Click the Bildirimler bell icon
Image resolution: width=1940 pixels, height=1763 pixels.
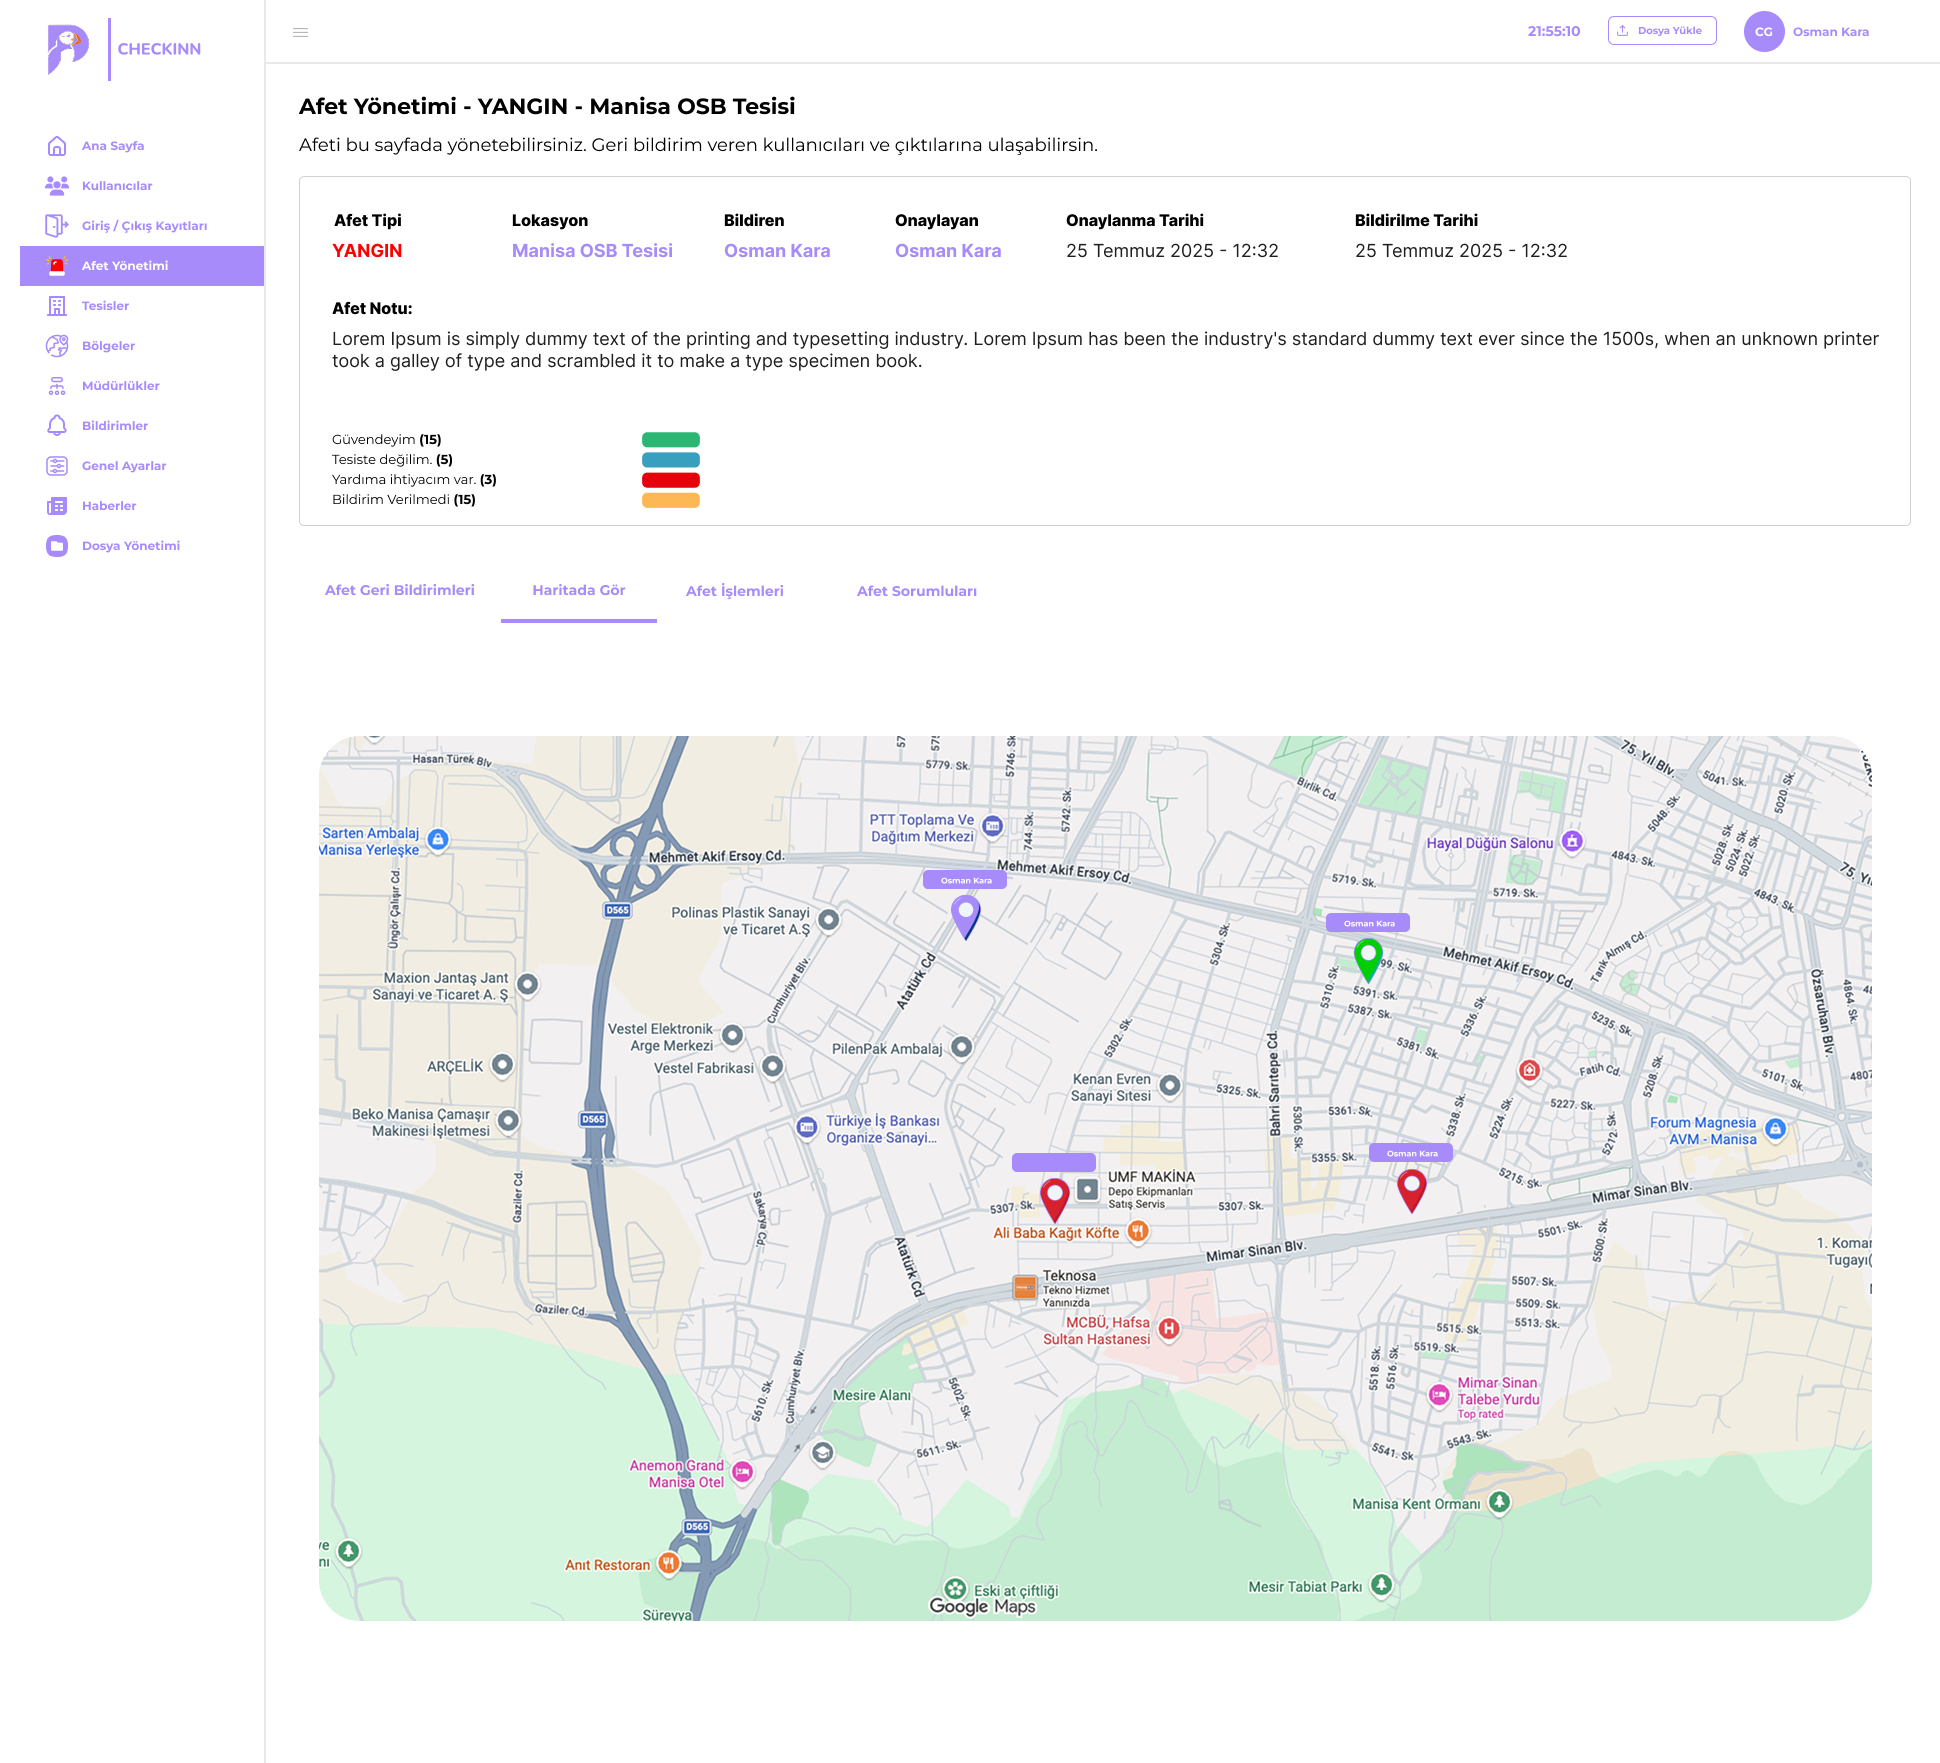tap(57, 426)
